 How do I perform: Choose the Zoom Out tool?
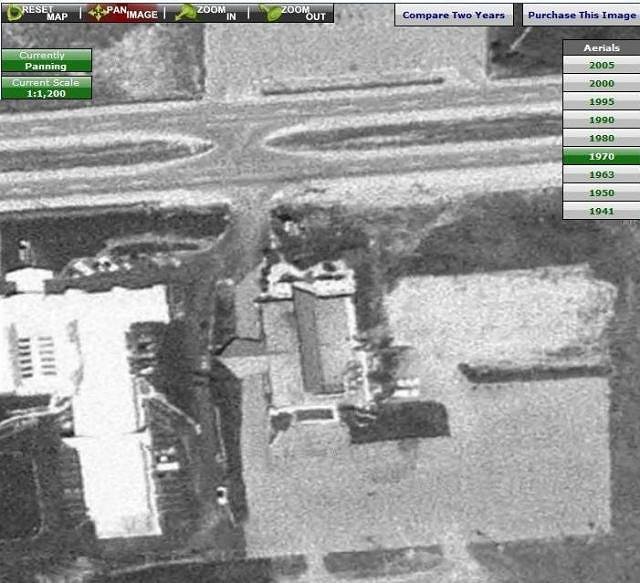point(293,12)
